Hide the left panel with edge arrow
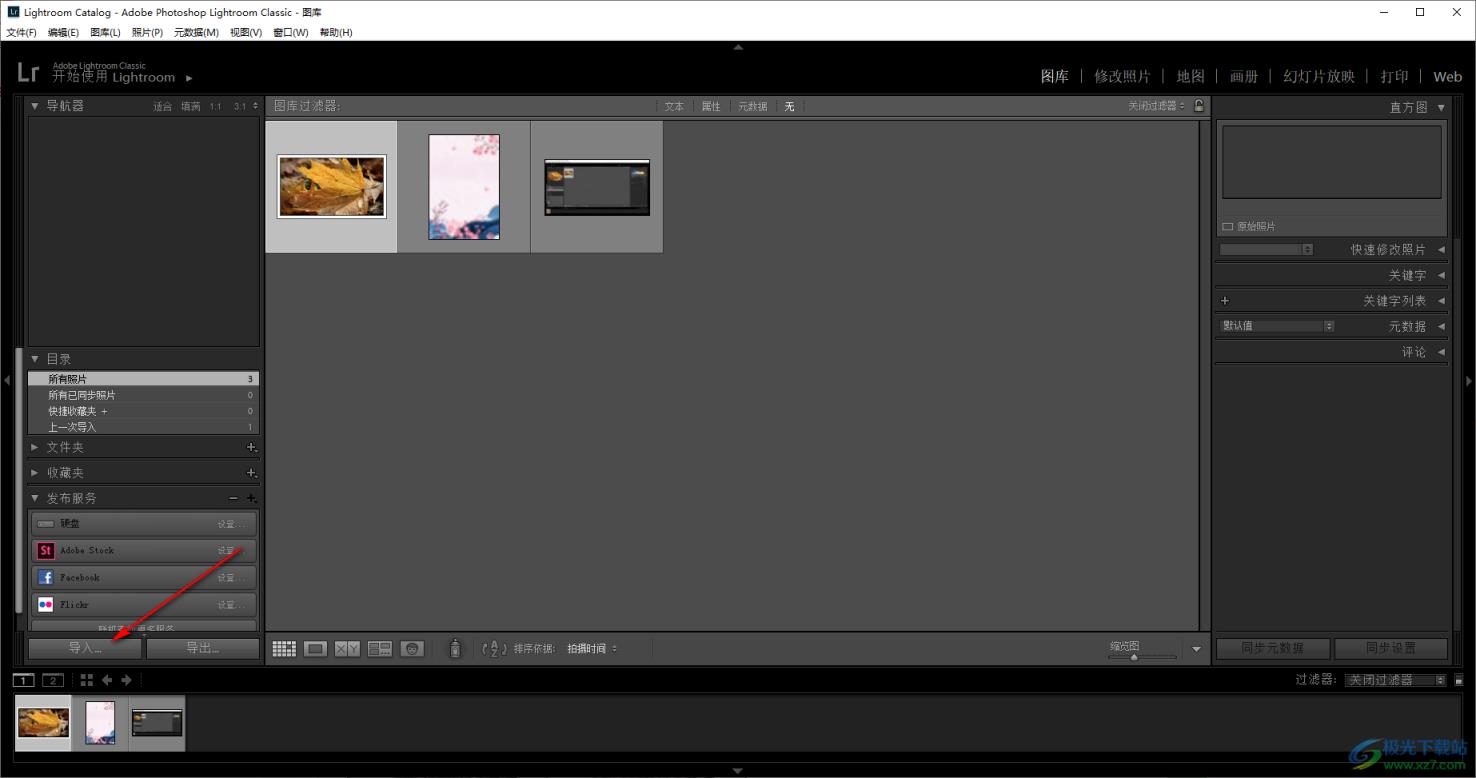This screenshot has height=778, width=1476. click(6, 380)
